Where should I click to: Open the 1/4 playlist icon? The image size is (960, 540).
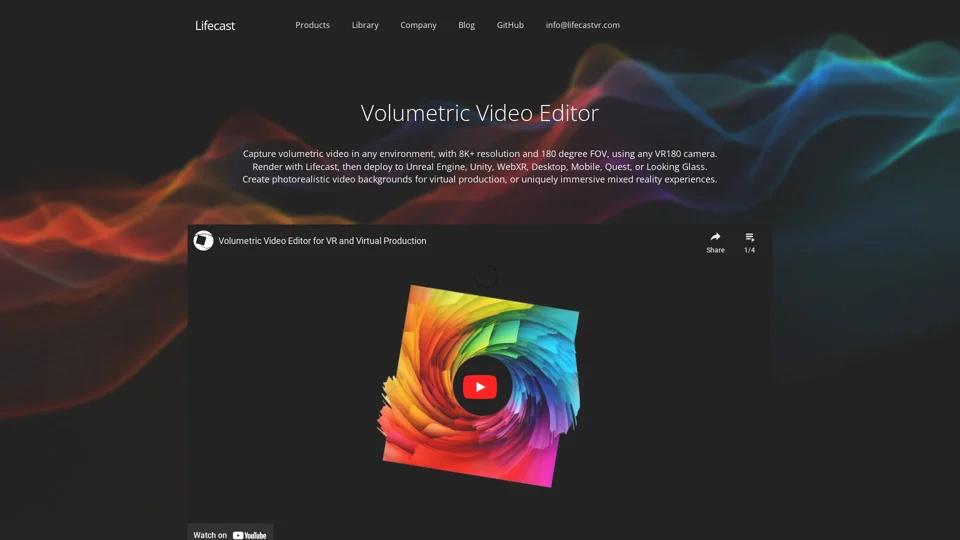click(749, 238)
